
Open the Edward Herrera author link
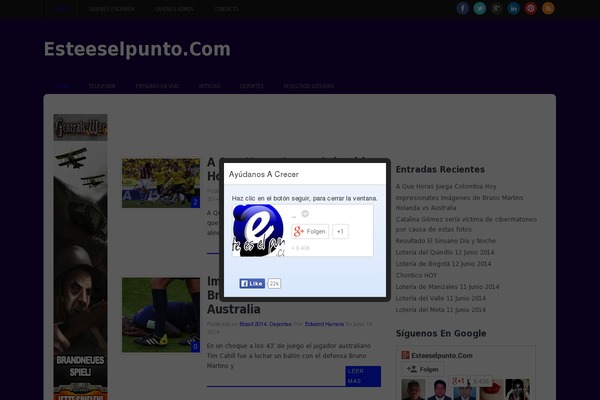324,324
